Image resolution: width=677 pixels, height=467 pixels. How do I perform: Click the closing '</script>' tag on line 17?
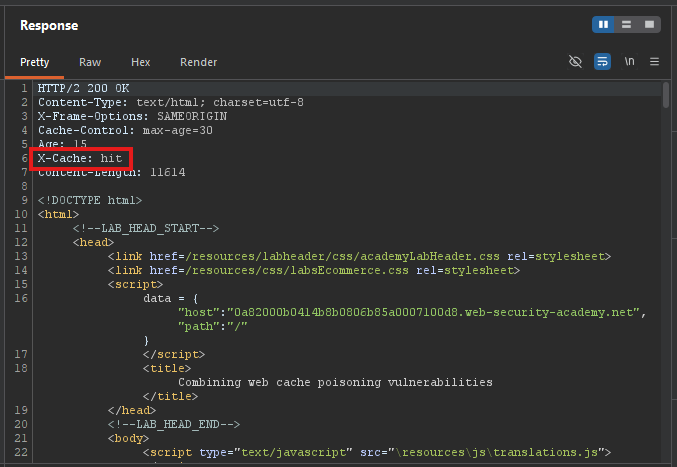pyautogui.click(x=174, y=354)
